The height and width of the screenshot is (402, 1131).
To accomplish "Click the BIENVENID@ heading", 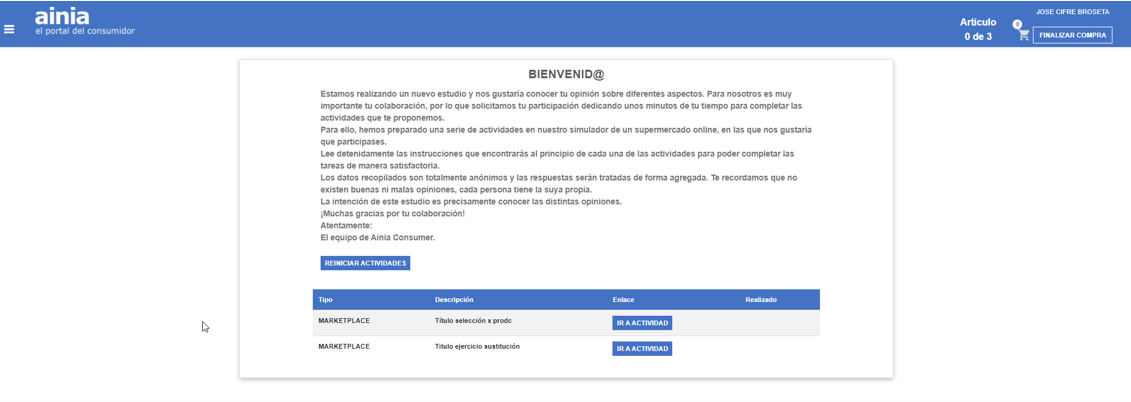I will click(x=566, y=75).
